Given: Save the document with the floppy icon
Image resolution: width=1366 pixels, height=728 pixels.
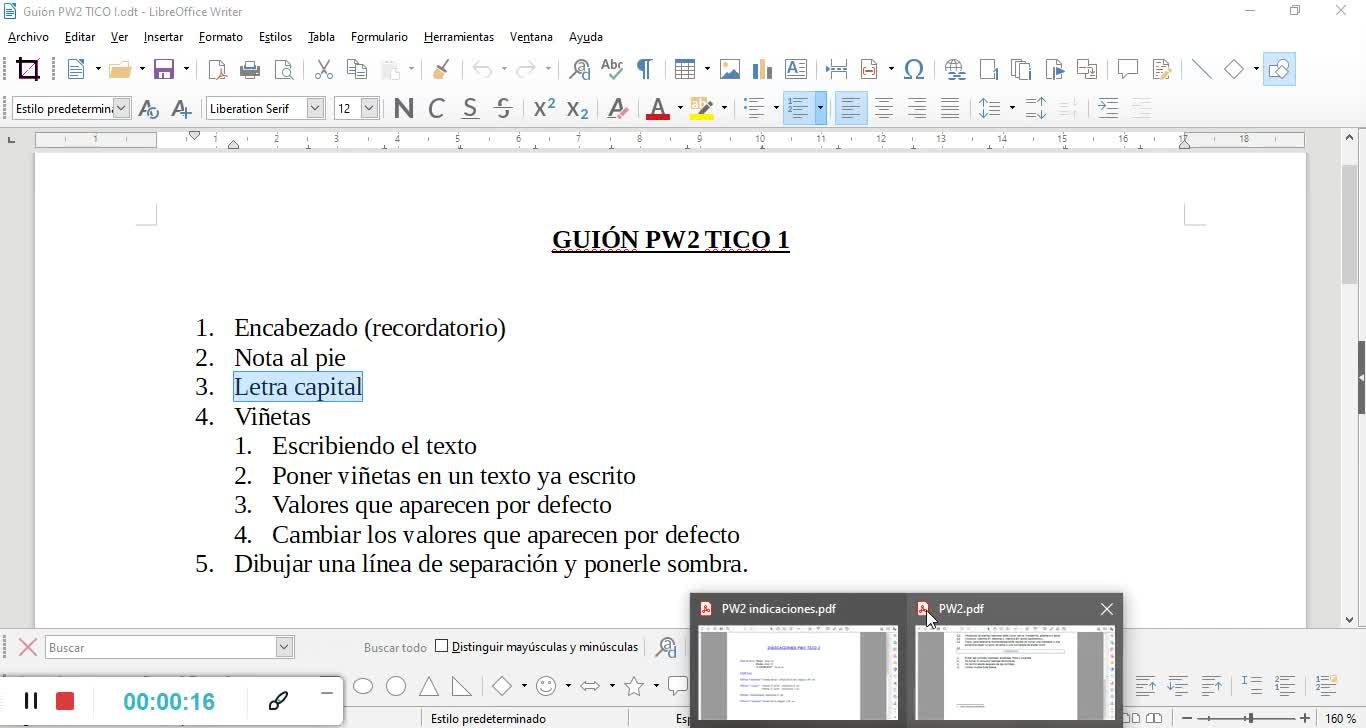Looking at the screenshot, I should tap(164, 69).
